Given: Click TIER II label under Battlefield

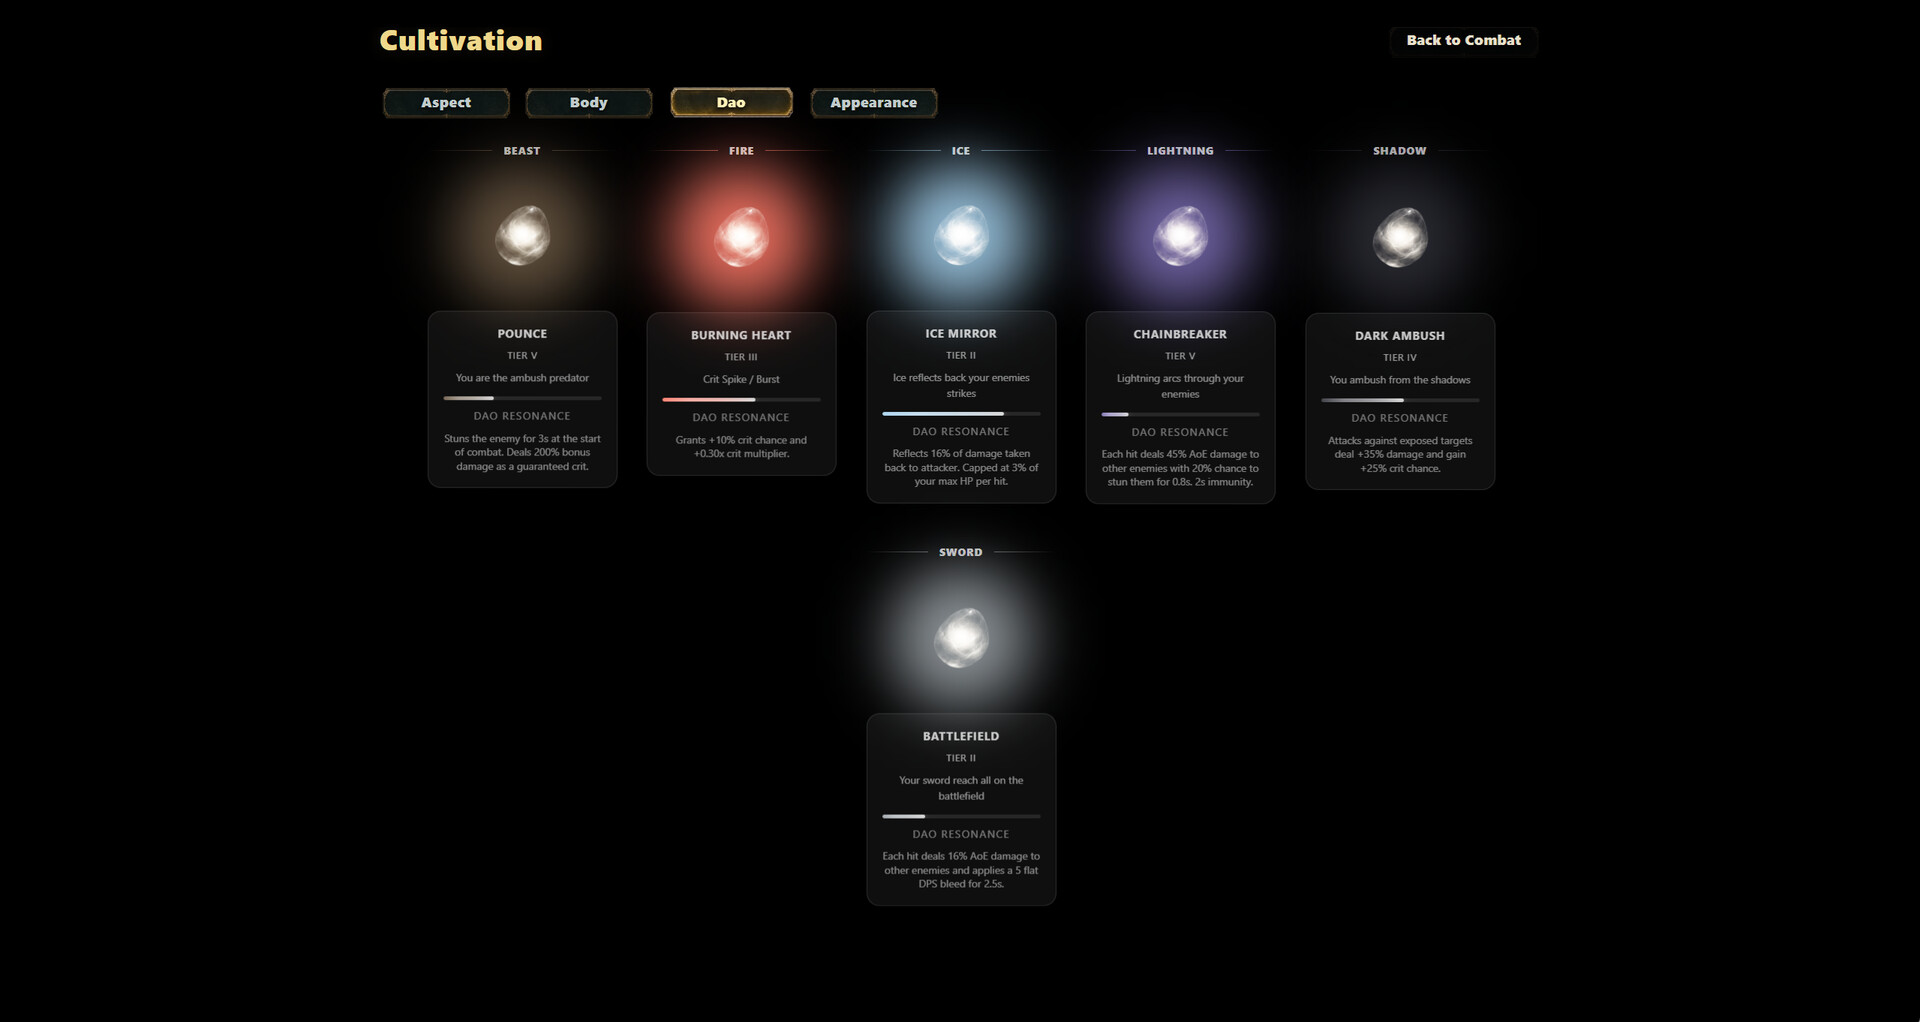Looking at the screenshot, I should point(961,758).
